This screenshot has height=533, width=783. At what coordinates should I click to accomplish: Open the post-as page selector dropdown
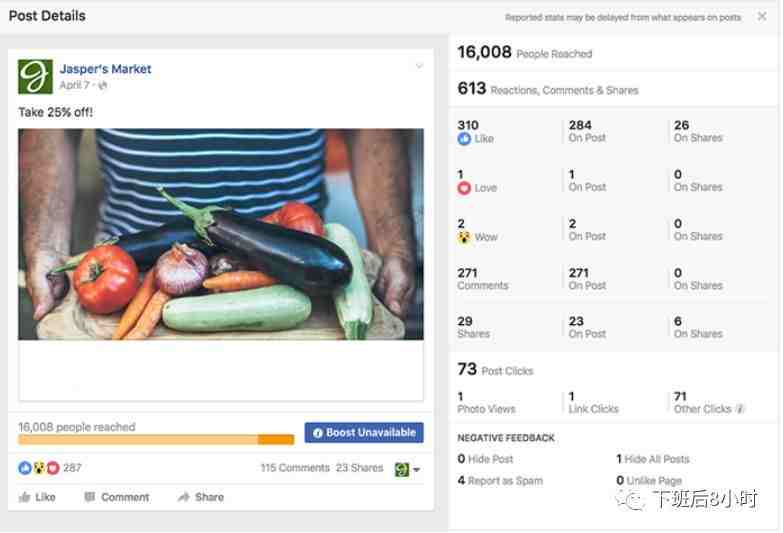pos(407,469)
